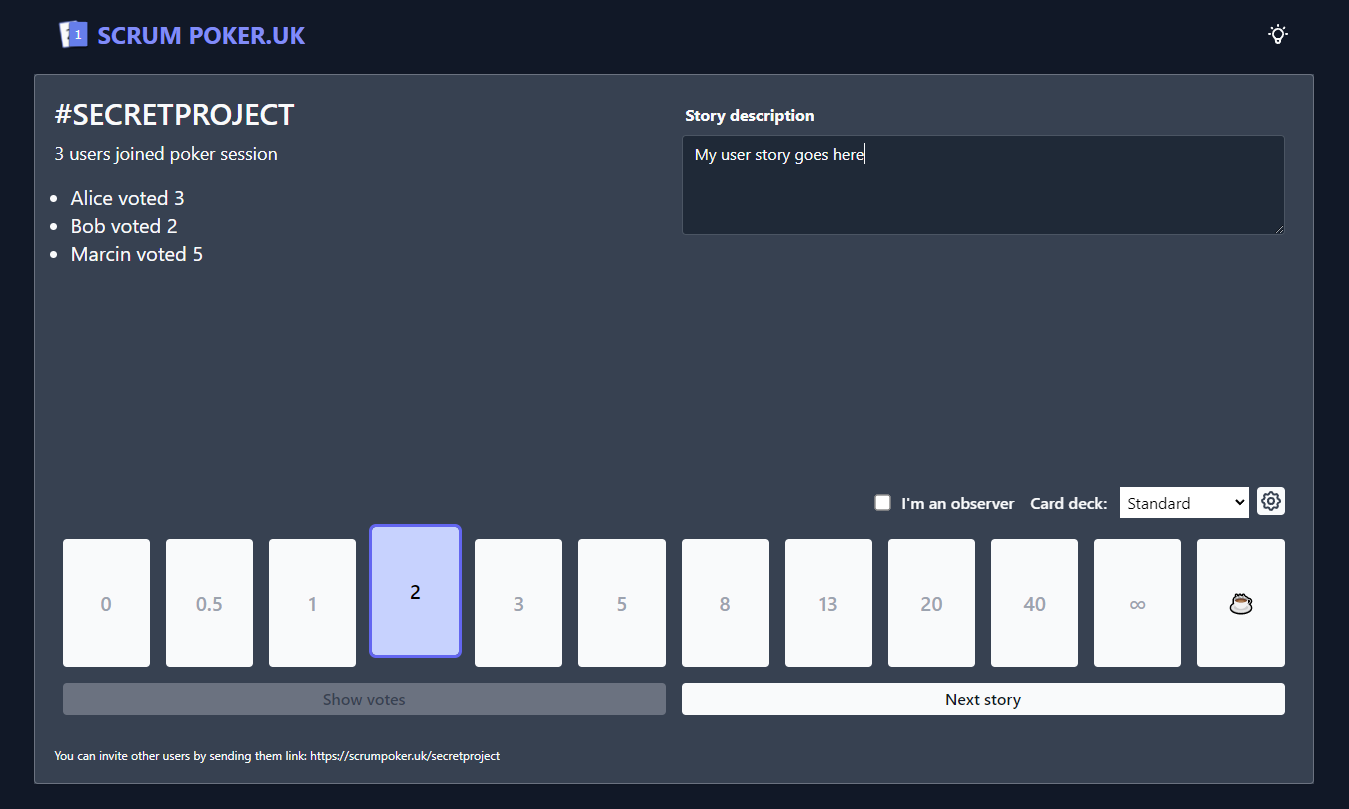Click the scrumpoker.uk/secretproject invite link text
1349x809 pixels.
(x=405, y=756)
